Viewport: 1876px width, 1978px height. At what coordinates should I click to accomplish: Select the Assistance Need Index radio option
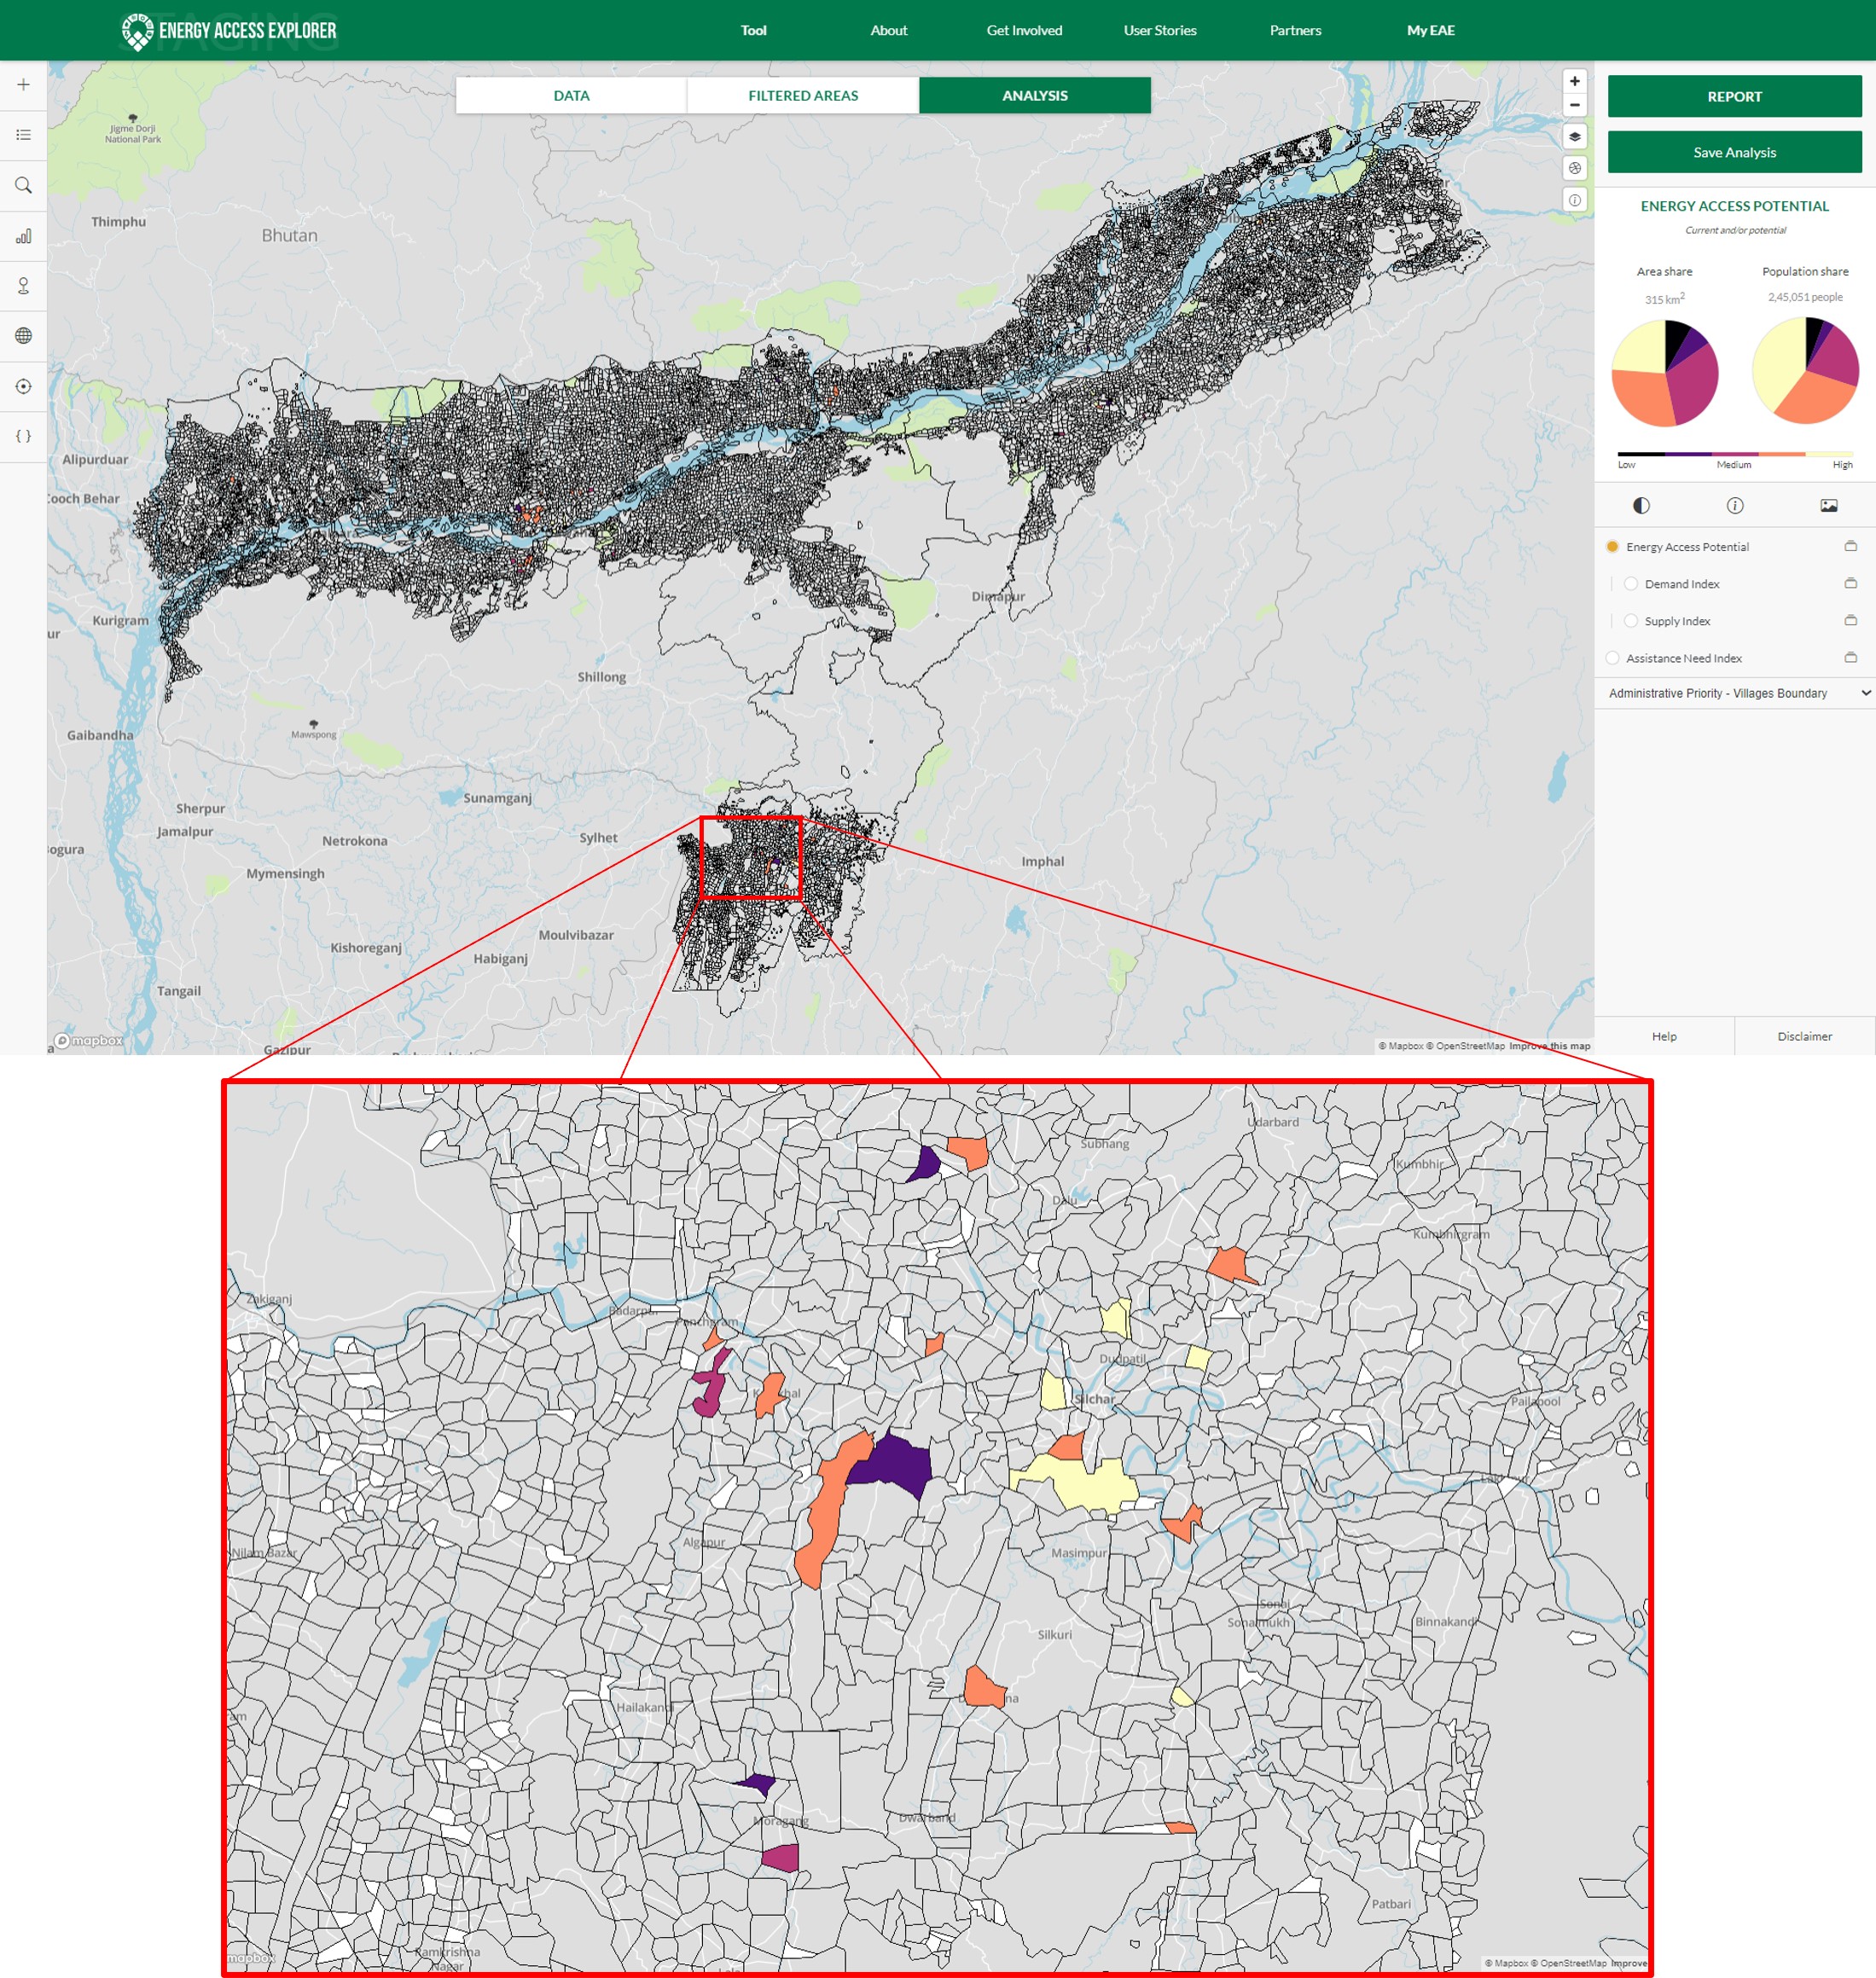tap(1612, 658)
